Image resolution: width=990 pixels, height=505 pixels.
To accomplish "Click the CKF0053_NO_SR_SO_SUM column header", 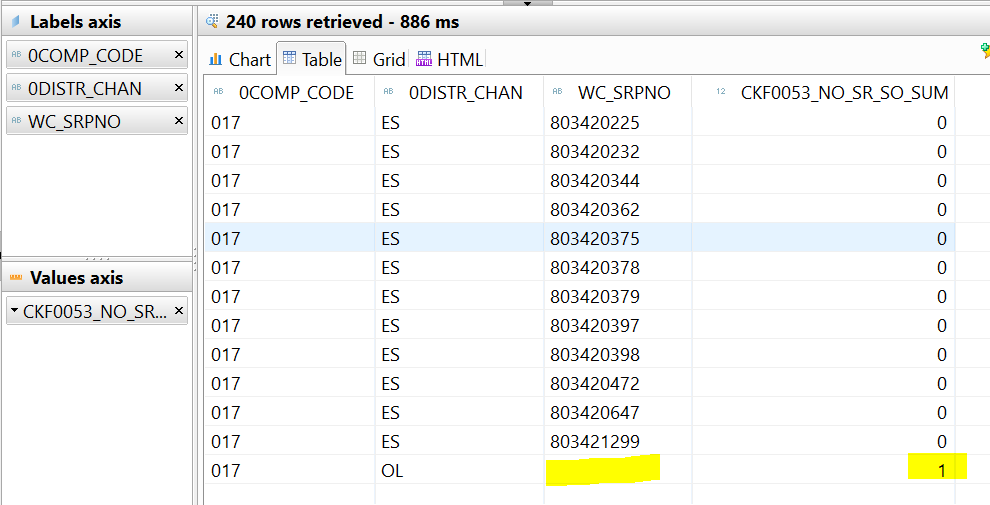I will (x=843, y=93).
